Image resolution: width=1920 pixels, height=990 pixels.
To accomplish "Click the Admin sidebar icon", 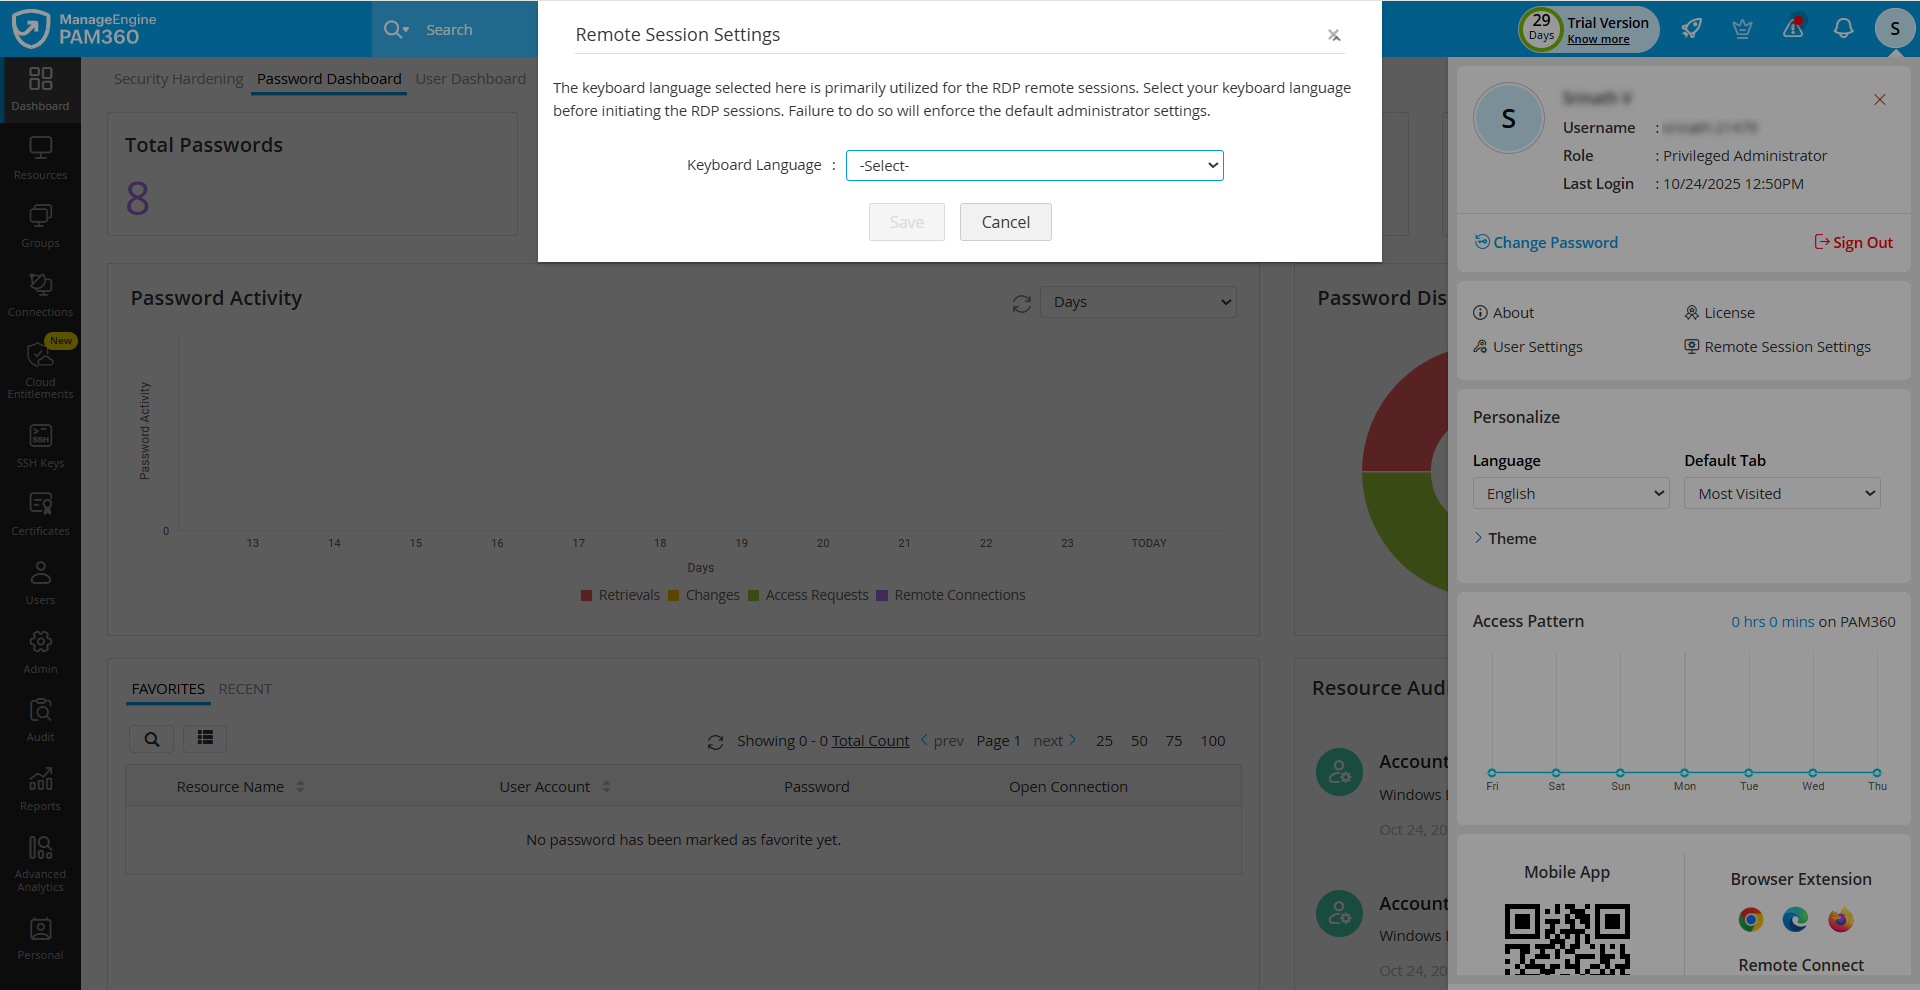I will click(x=40, y=650).
